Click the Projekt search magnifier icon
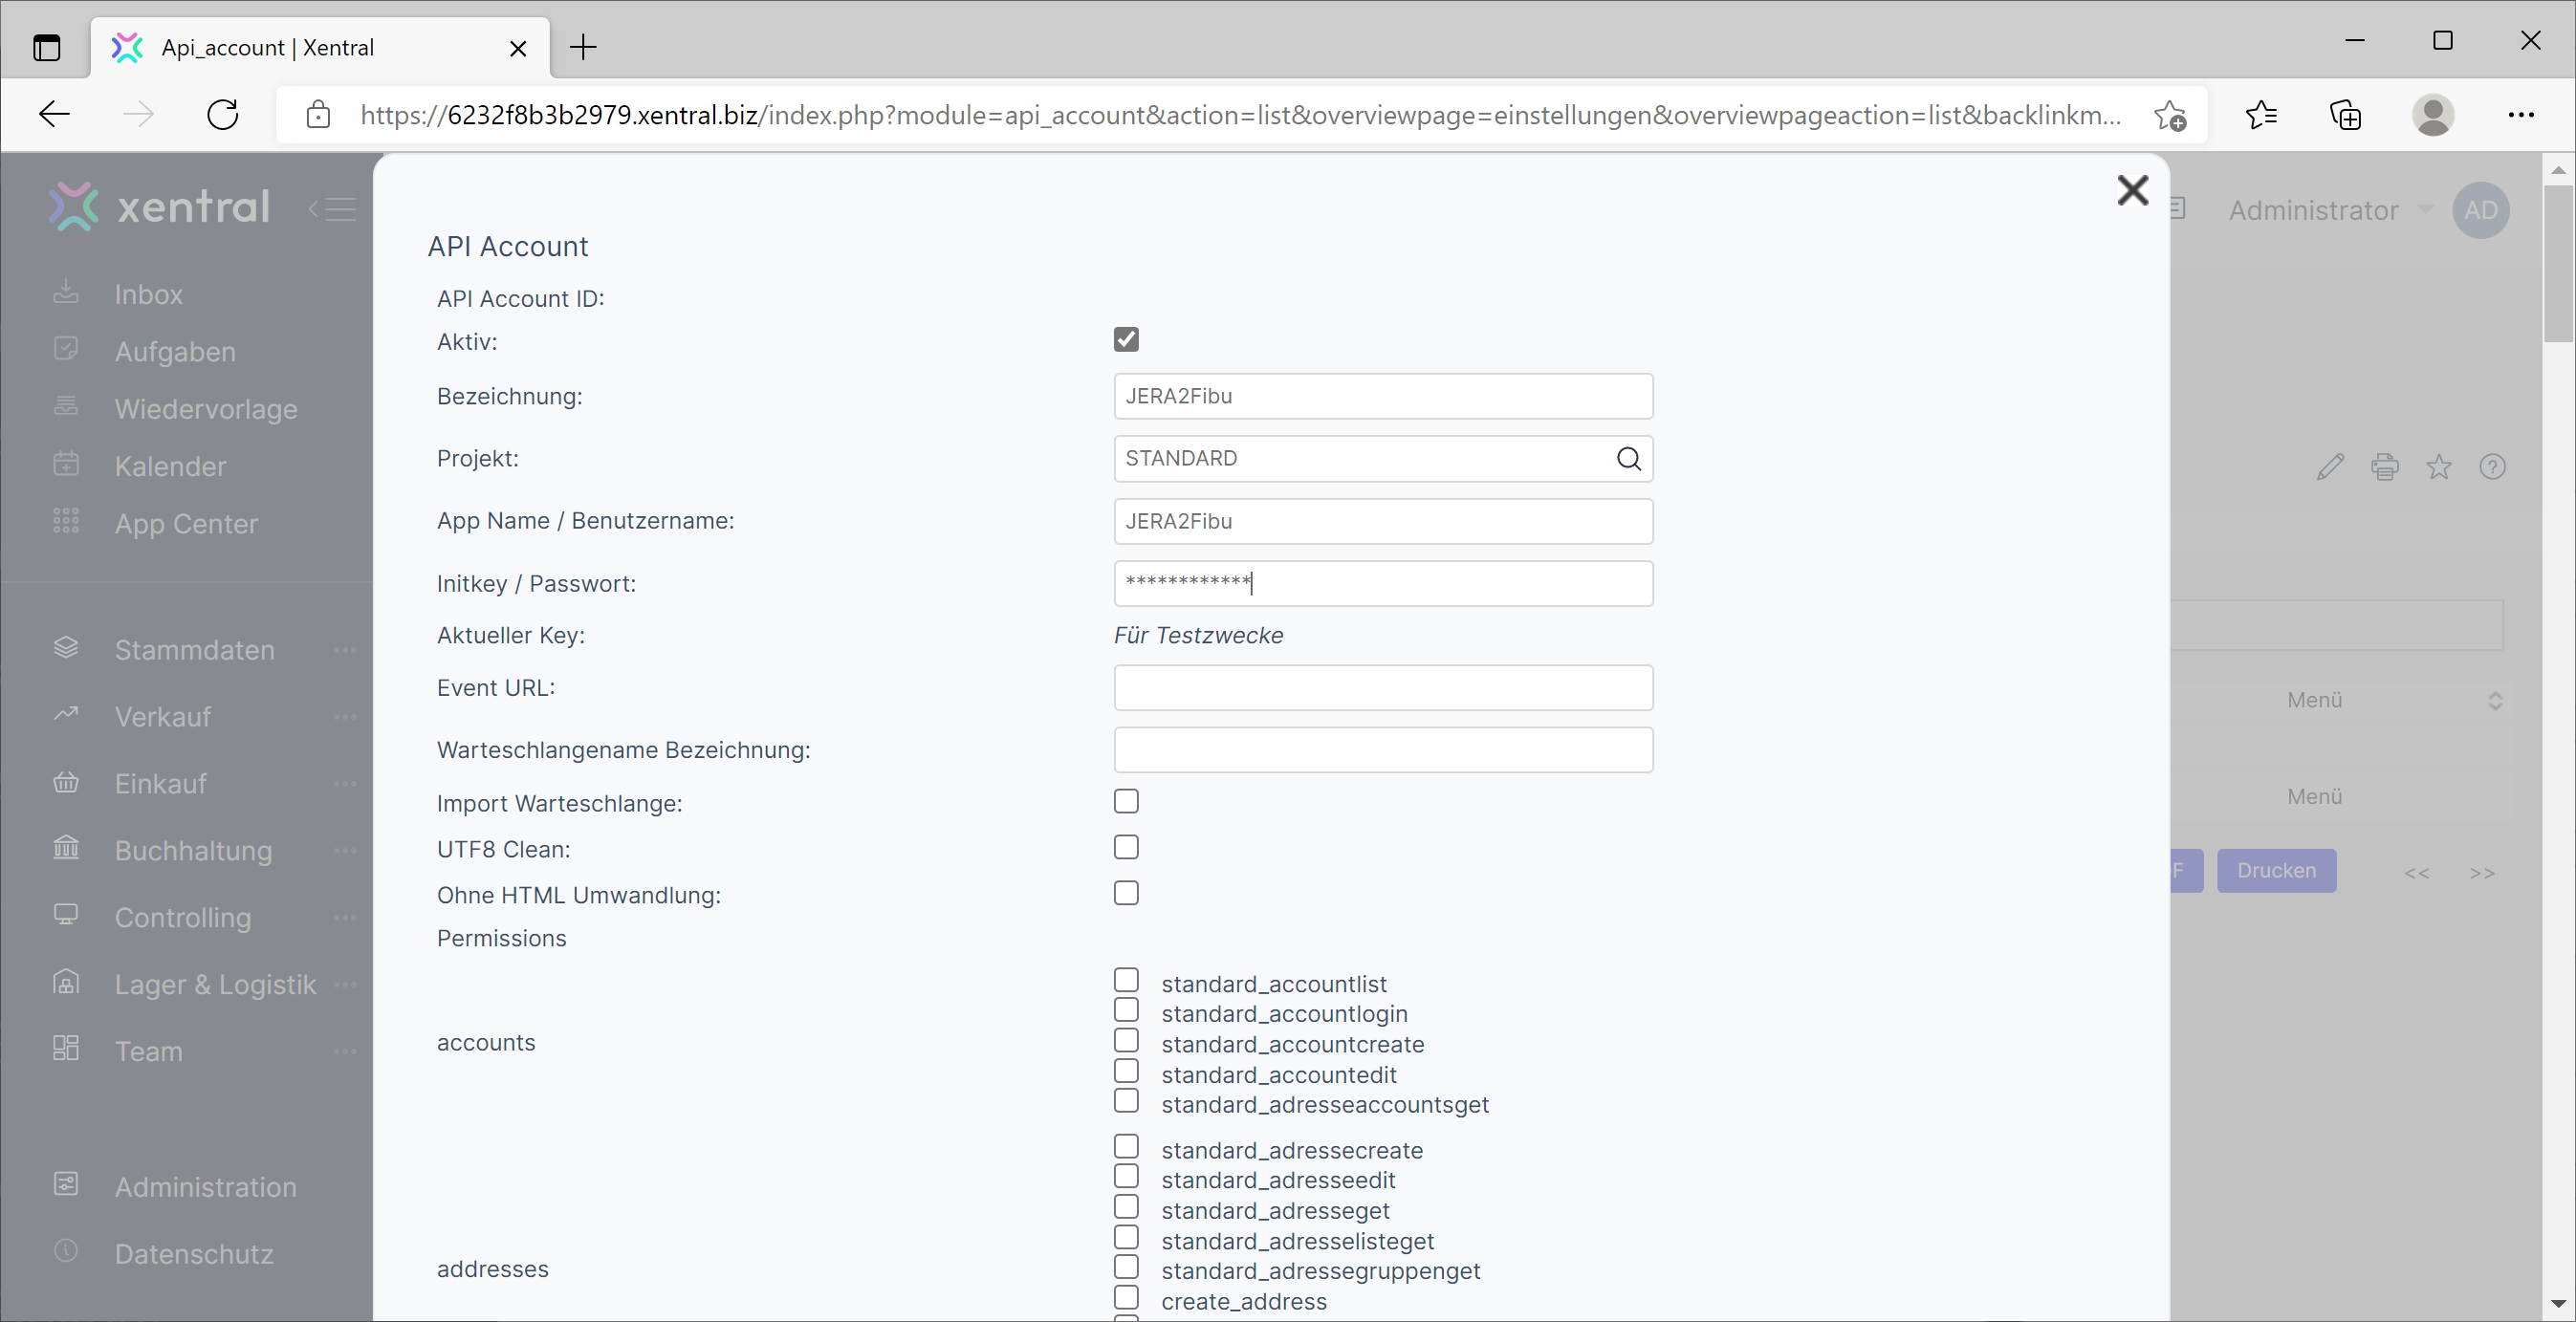The image size is (2576, 1322). click(1628, 458)
